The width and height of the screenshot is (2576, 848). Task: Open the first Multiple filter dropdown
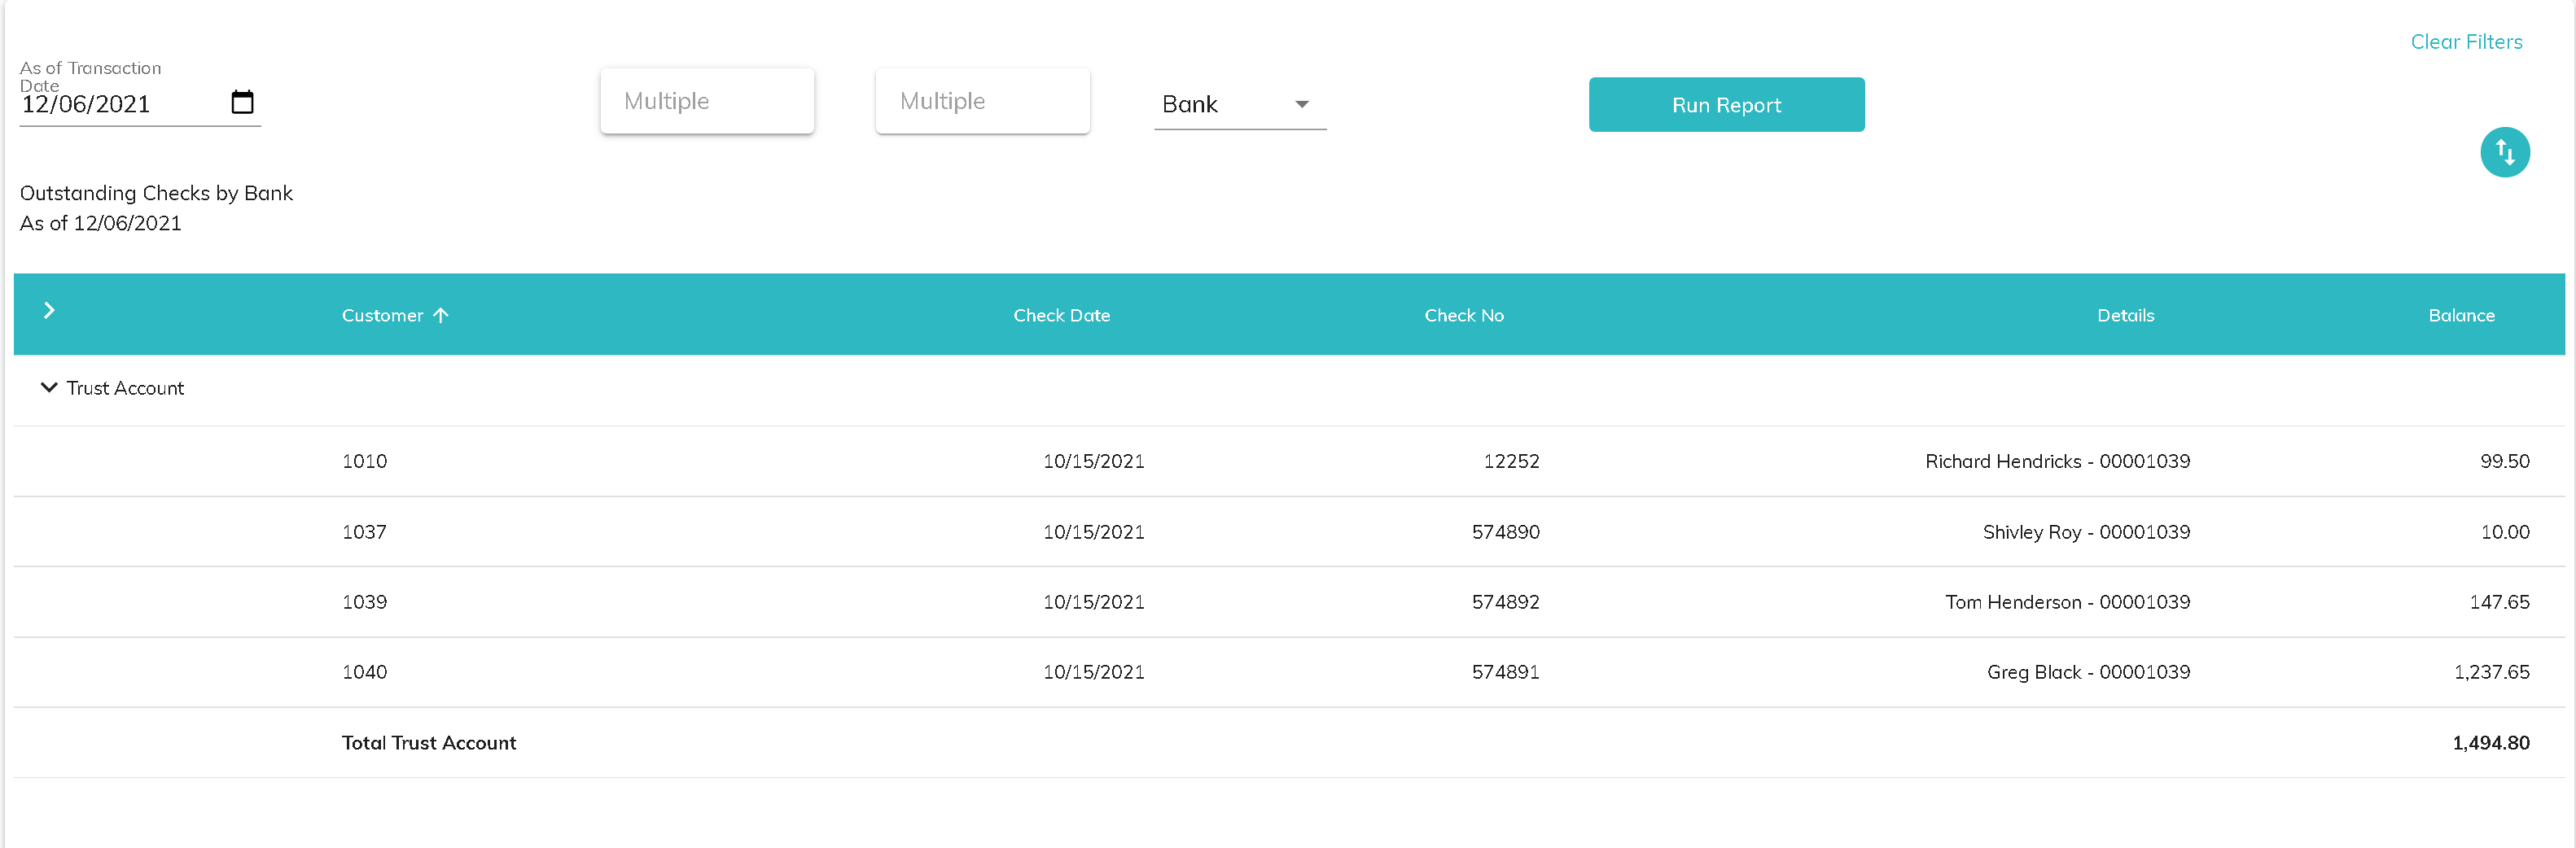click(x=706, y=101)
